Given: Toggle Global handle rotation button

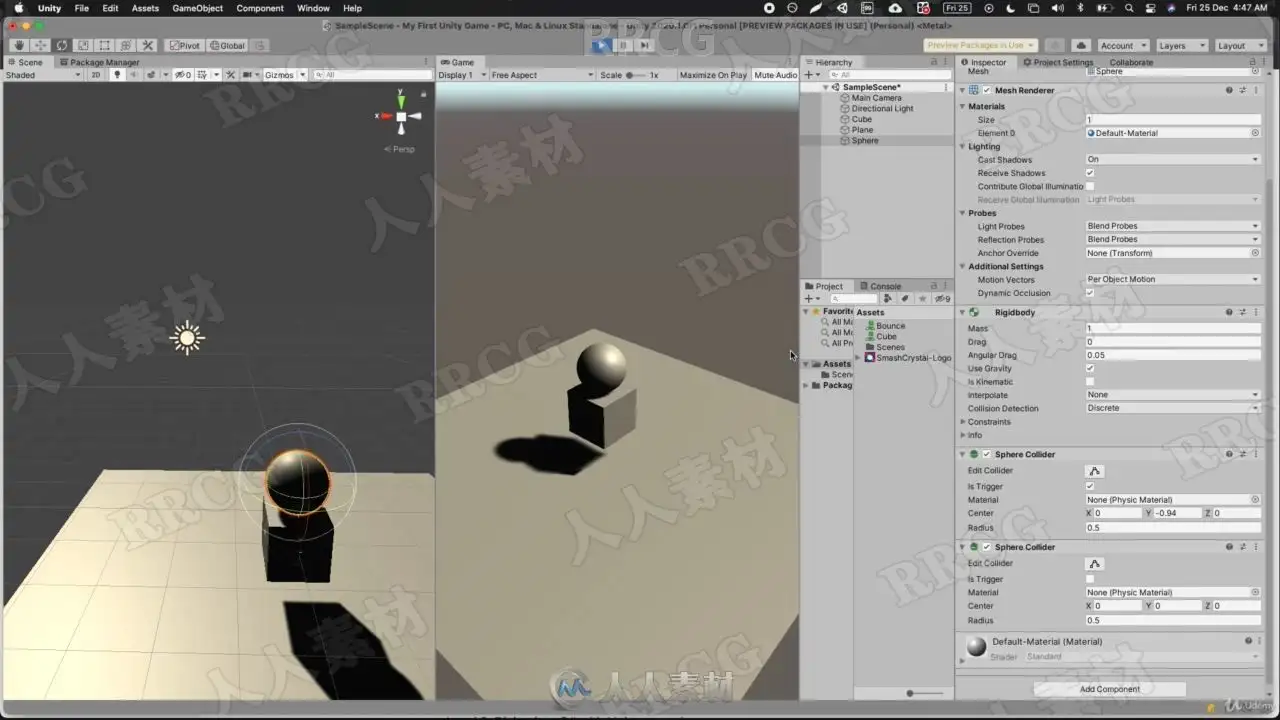Looking at the screenshot, I should [227, 45].
